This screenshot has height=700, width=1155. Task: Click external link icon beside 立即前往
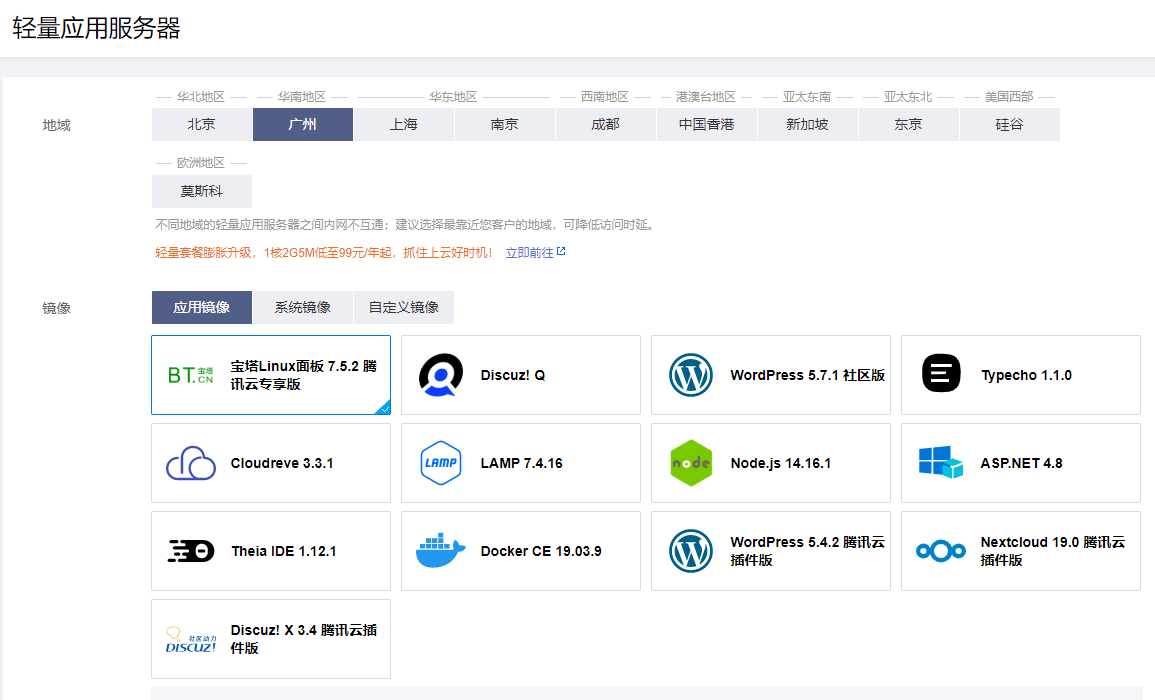(561, 252)
